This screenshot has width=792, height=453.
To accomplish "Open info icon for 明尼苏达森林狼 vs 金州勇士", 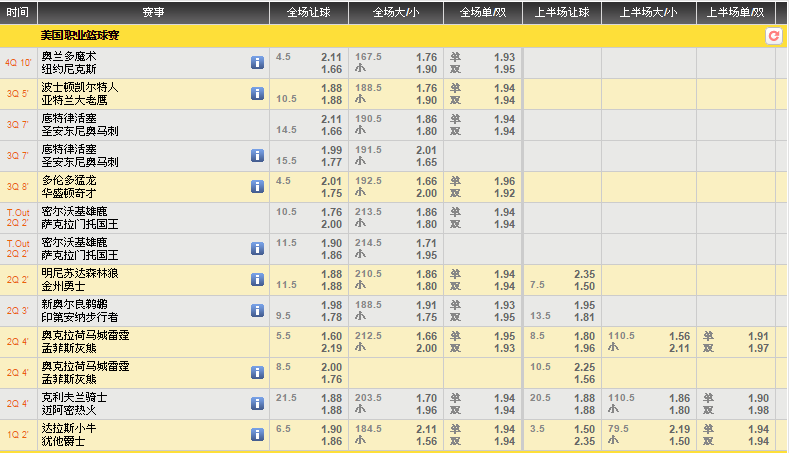I will click(x=257, y=279).
